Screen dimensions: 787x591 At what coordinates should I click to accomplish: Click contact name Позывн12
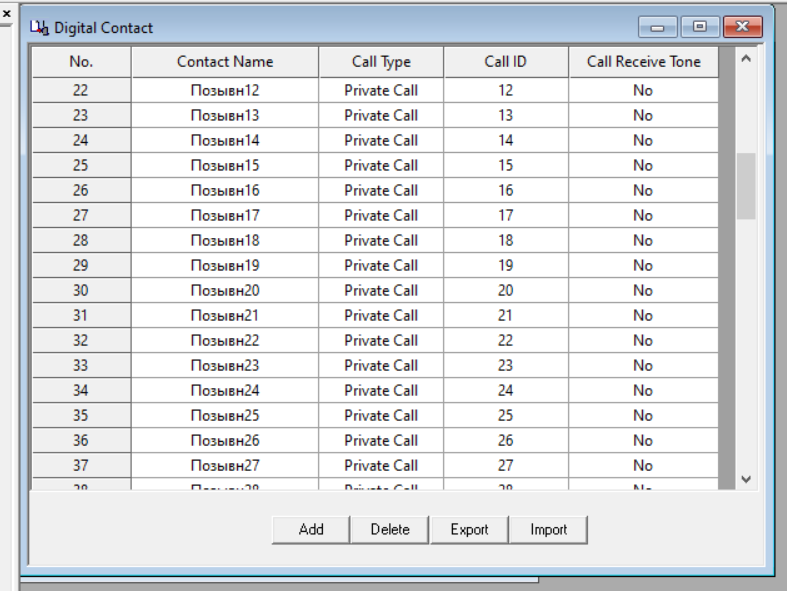click(225, 90)
